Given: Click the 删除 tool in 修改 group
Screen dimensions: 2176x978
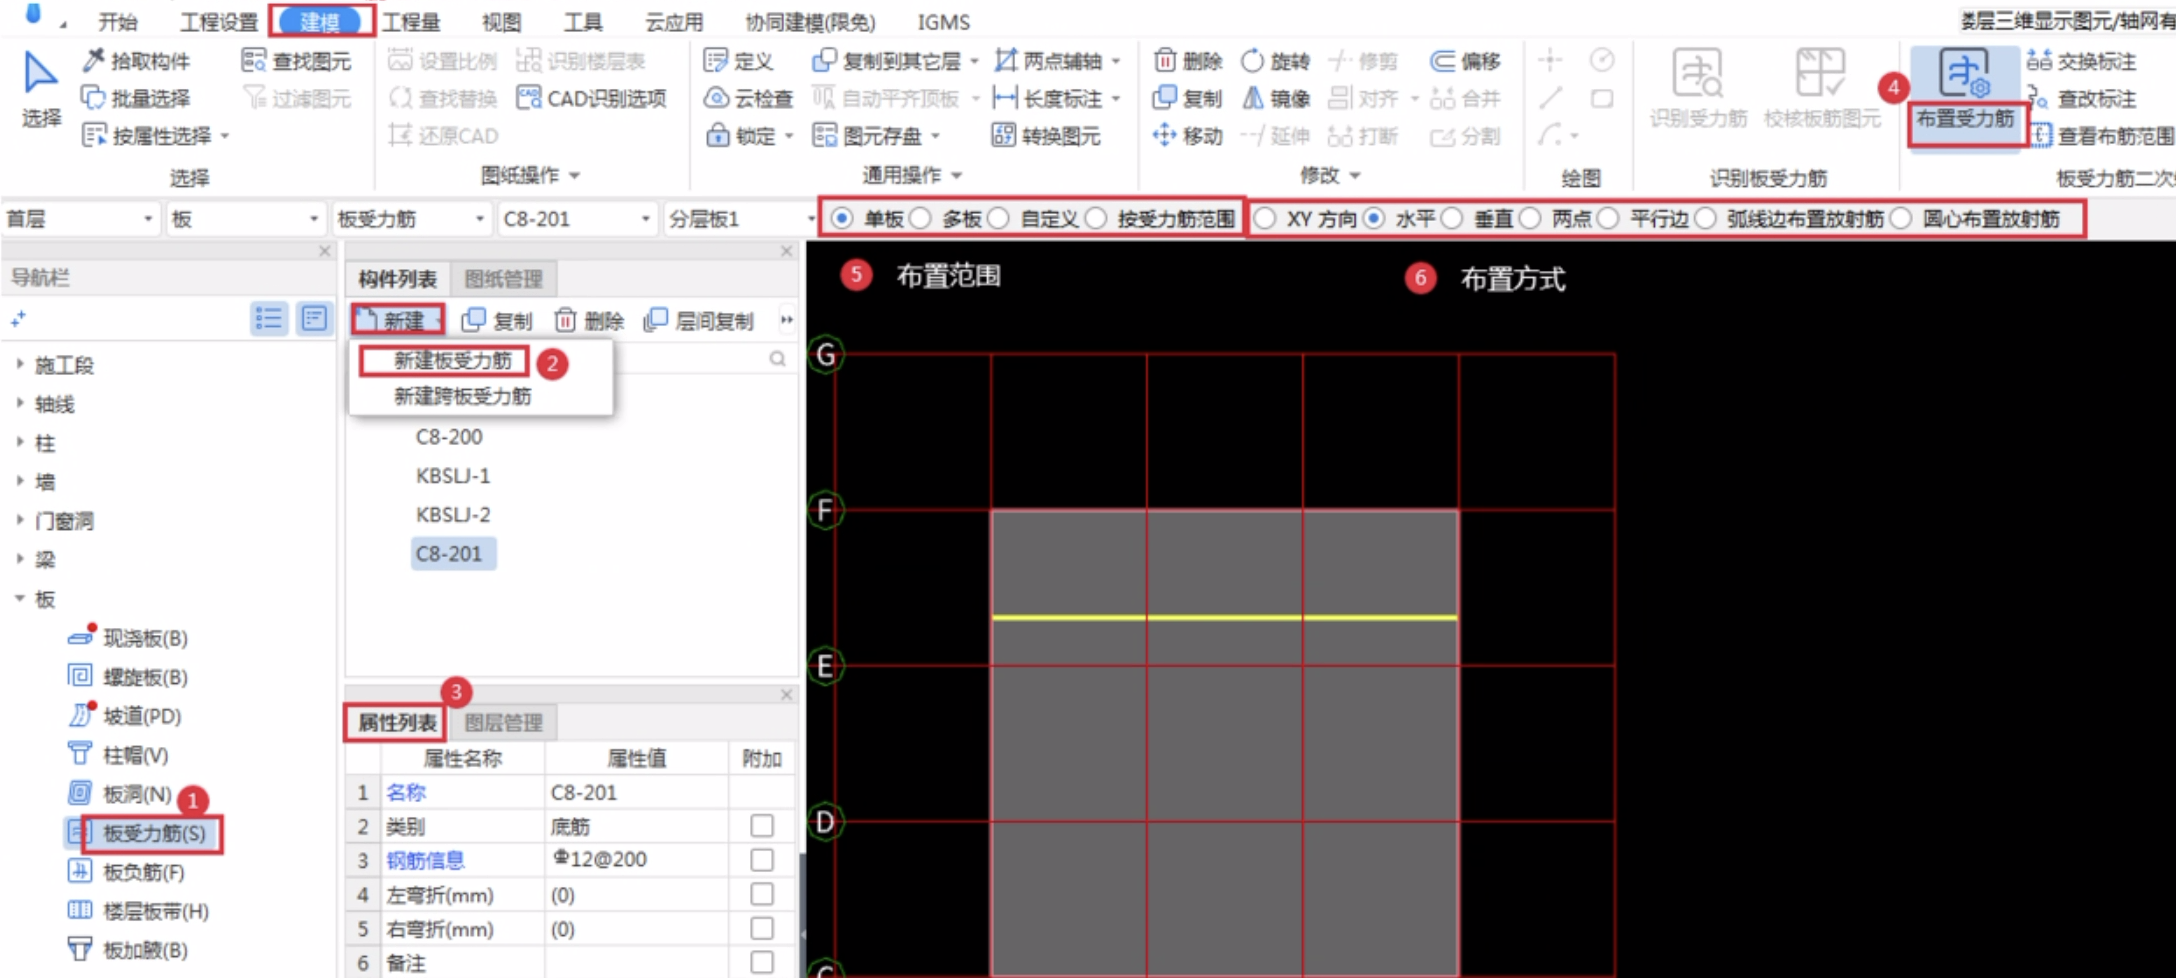Looking at the screenshot, I should [1188, 61].
